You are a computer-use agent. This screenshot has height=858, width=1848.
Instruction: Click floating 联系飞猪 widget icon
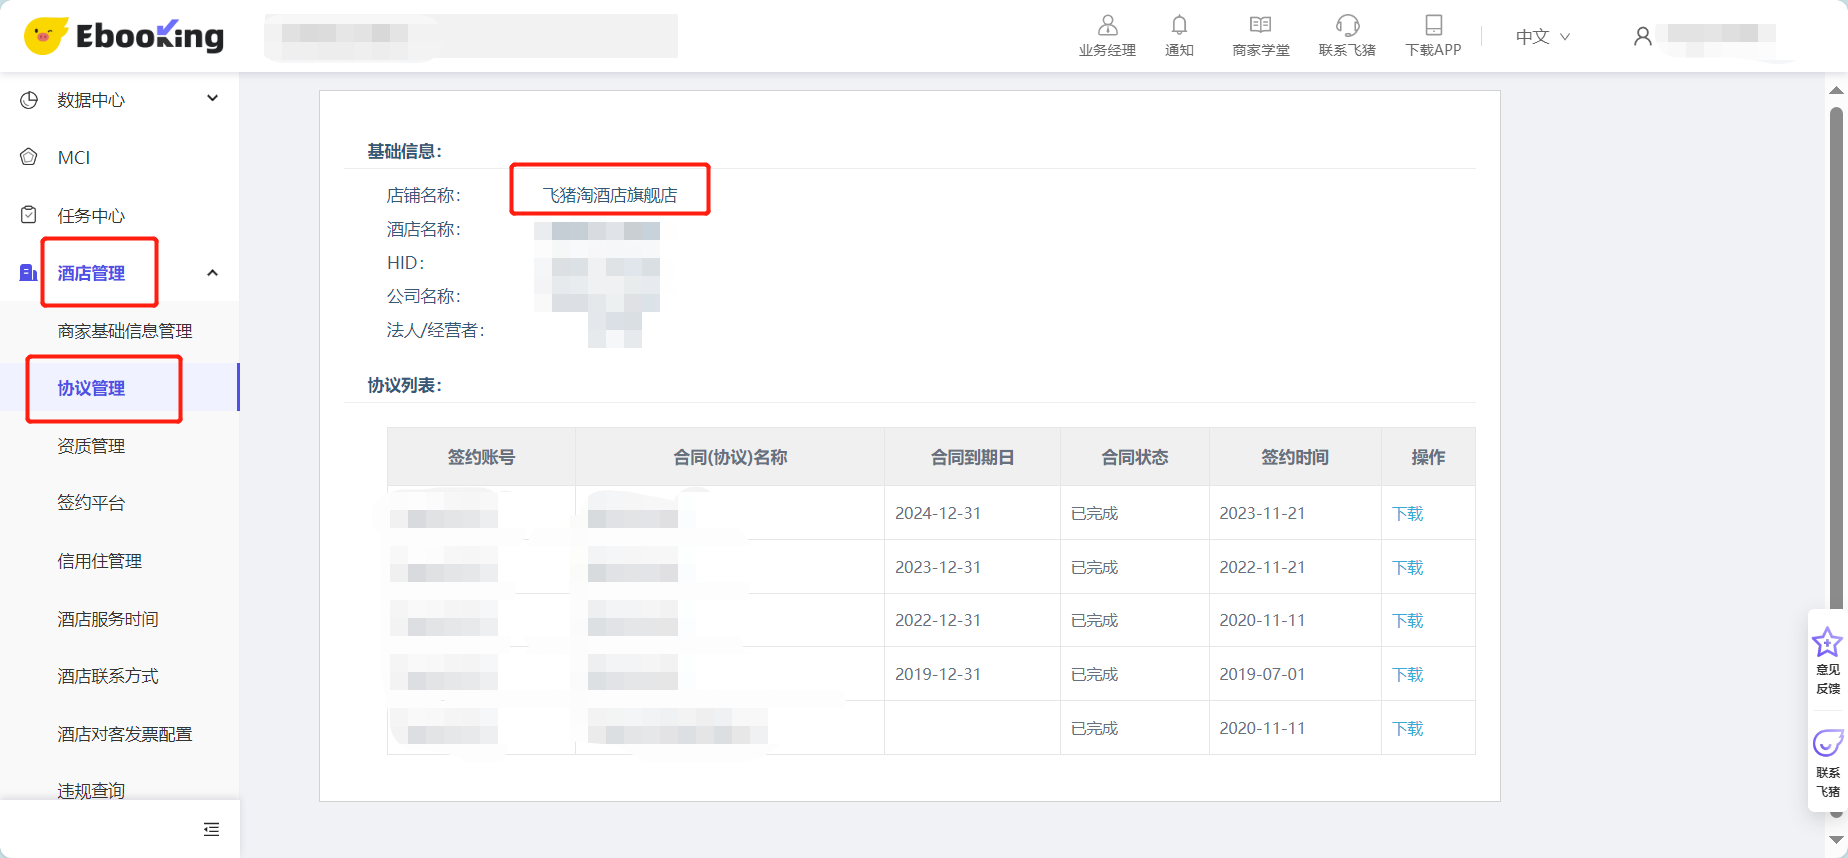1828,743
